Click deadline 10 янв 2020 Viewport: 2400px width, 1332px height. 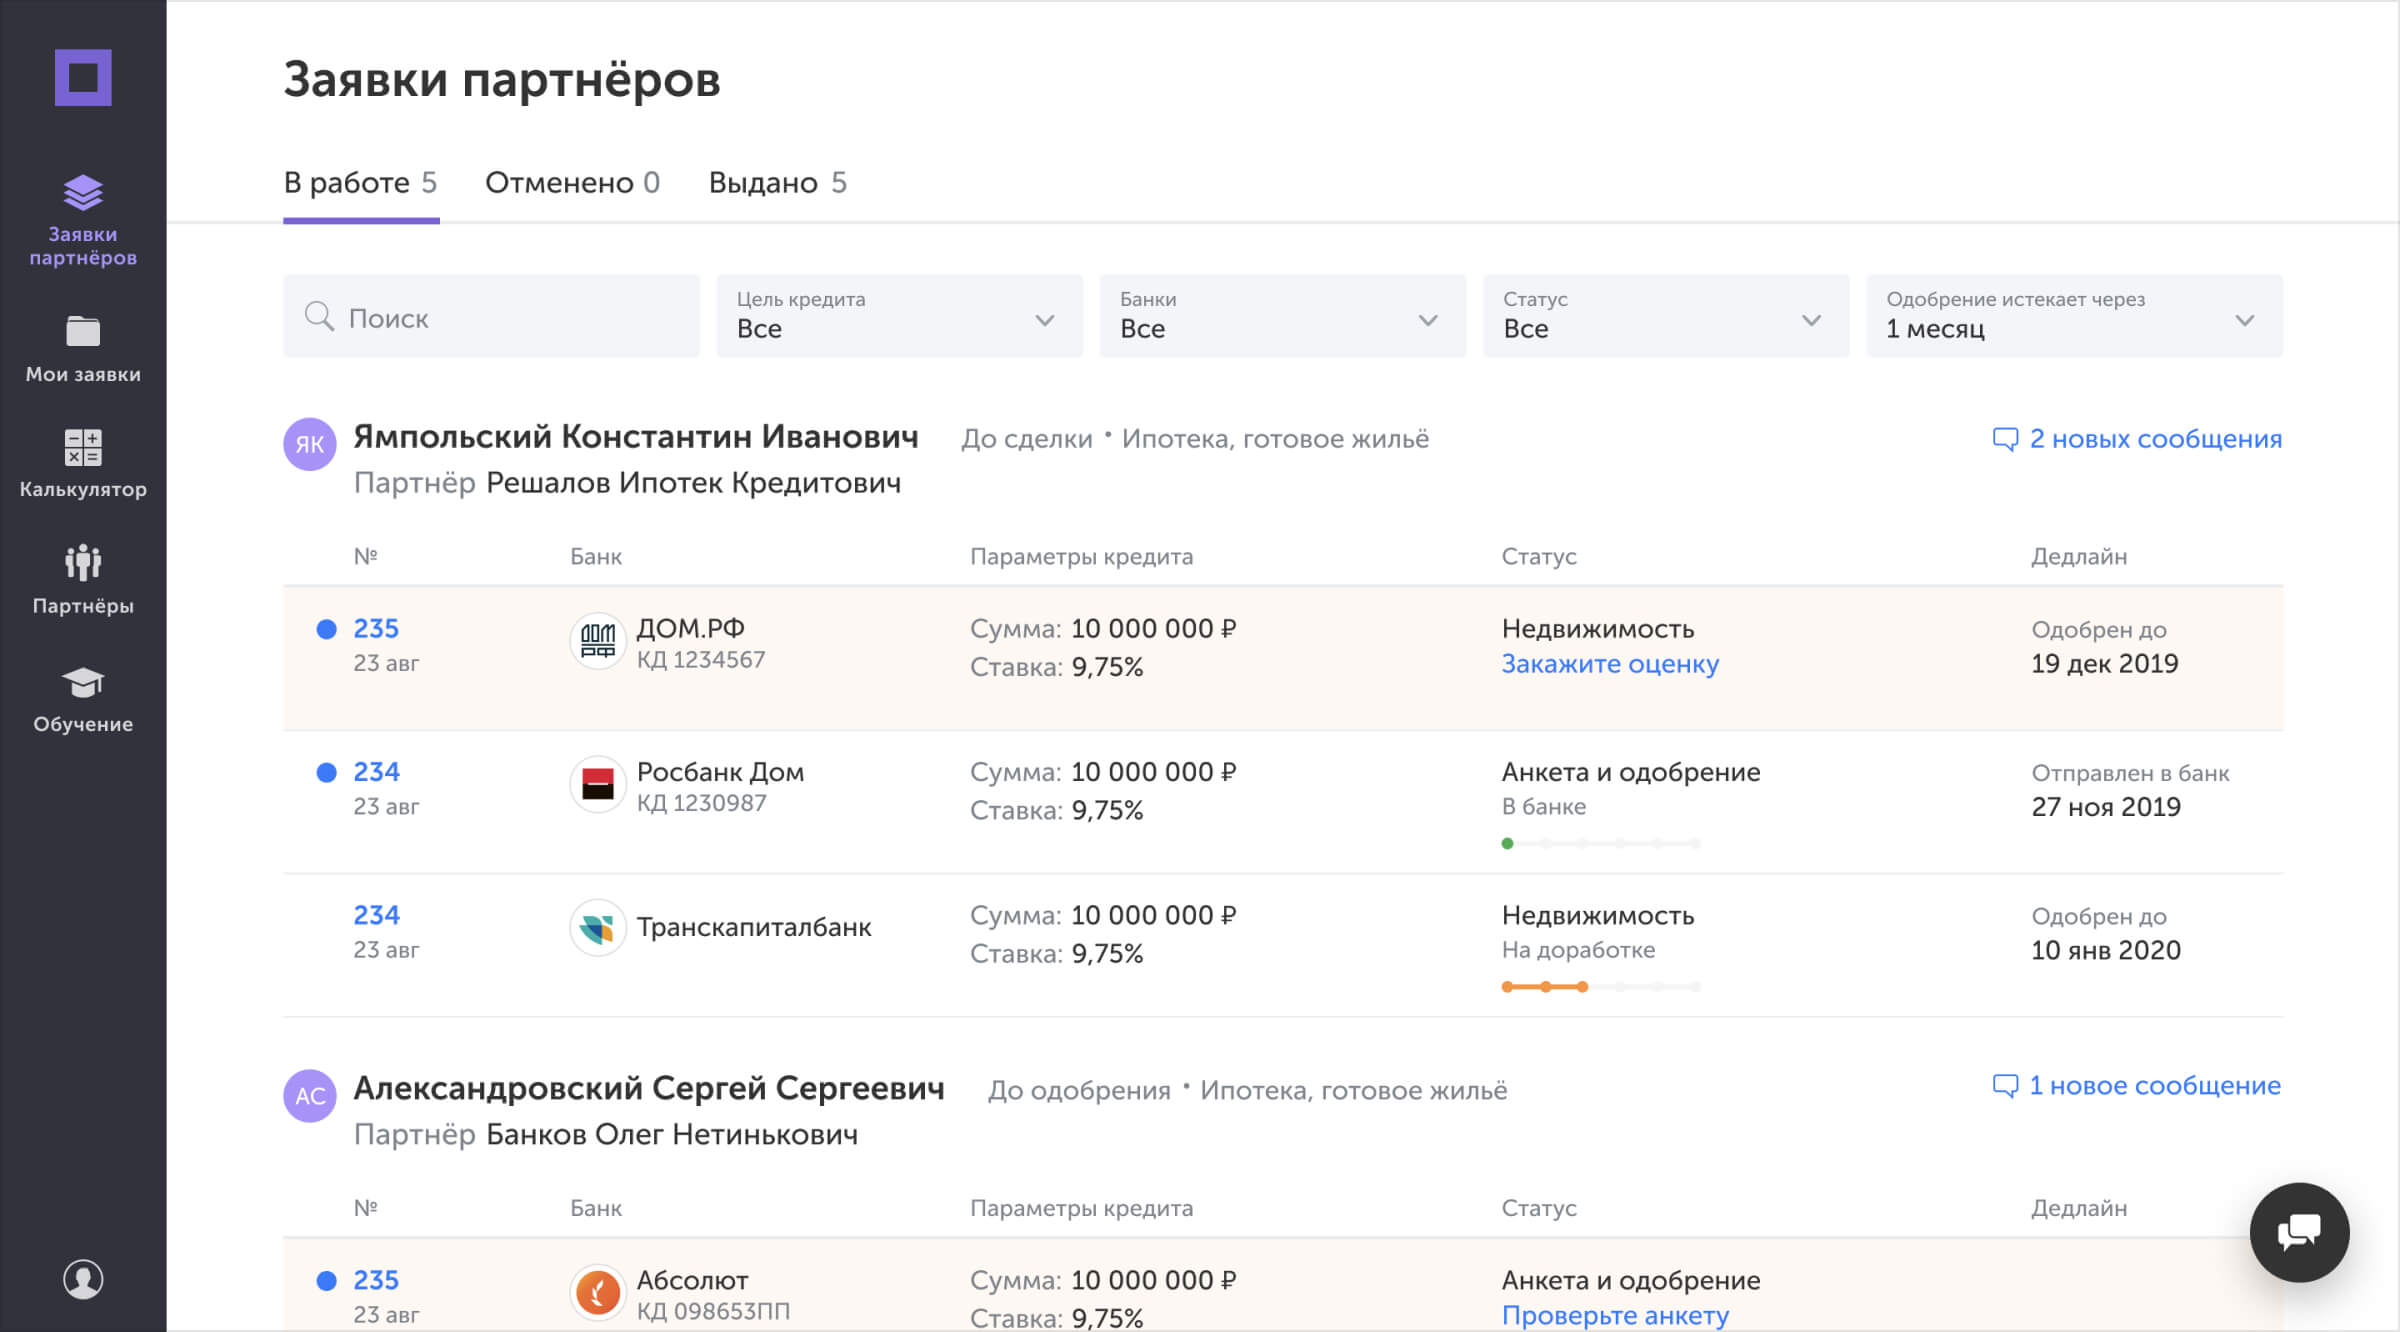2106,950
